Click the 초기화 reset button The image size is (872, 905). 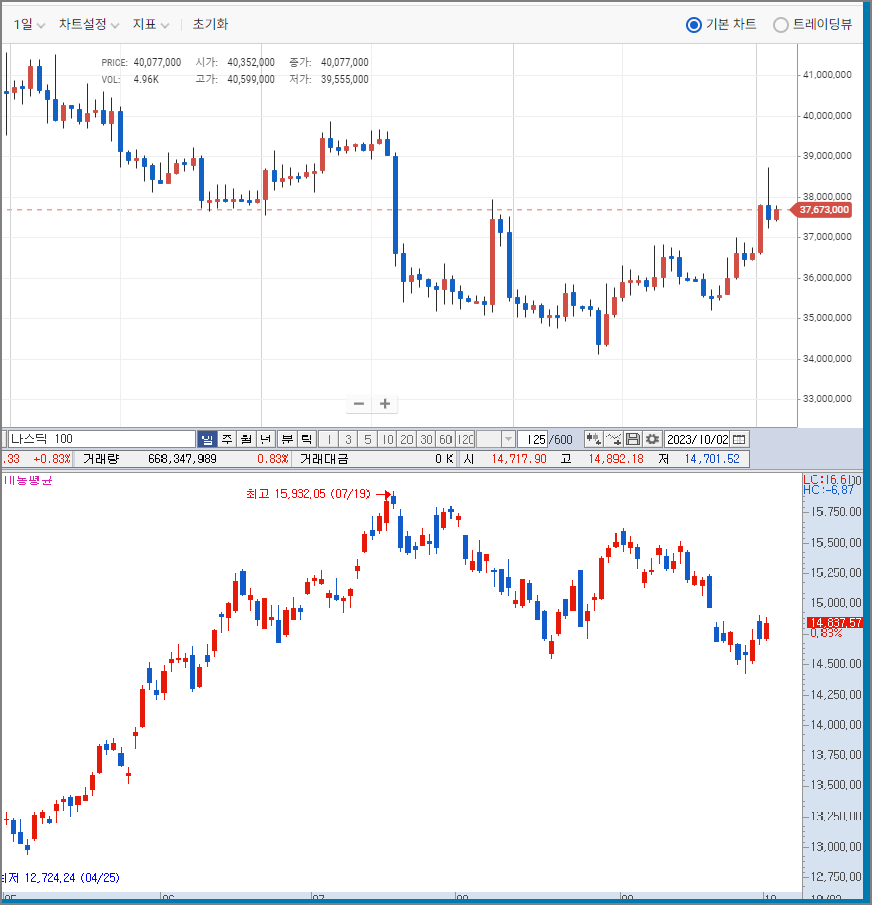pos(210,24)
